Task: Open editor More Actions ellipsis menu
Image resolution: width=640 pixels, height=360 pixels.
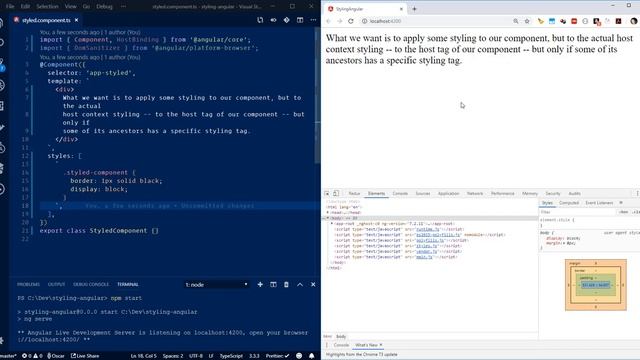Action: click(x=313, y=20)
